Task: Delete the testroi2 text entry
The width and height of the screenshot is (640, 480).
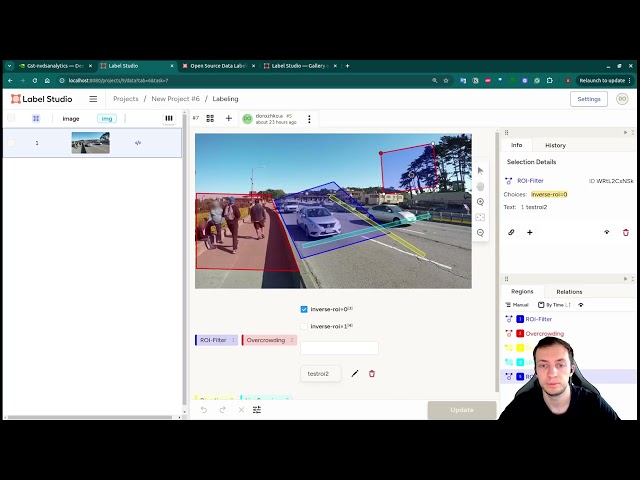Action: 372,373
